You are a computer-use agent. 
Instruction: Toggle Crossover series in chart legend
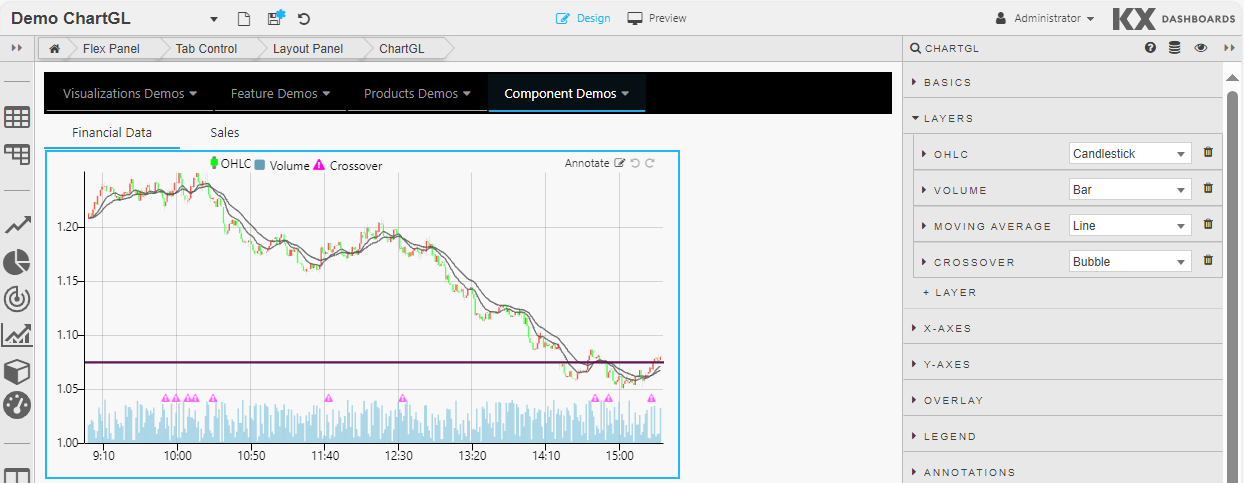point(349,166)
